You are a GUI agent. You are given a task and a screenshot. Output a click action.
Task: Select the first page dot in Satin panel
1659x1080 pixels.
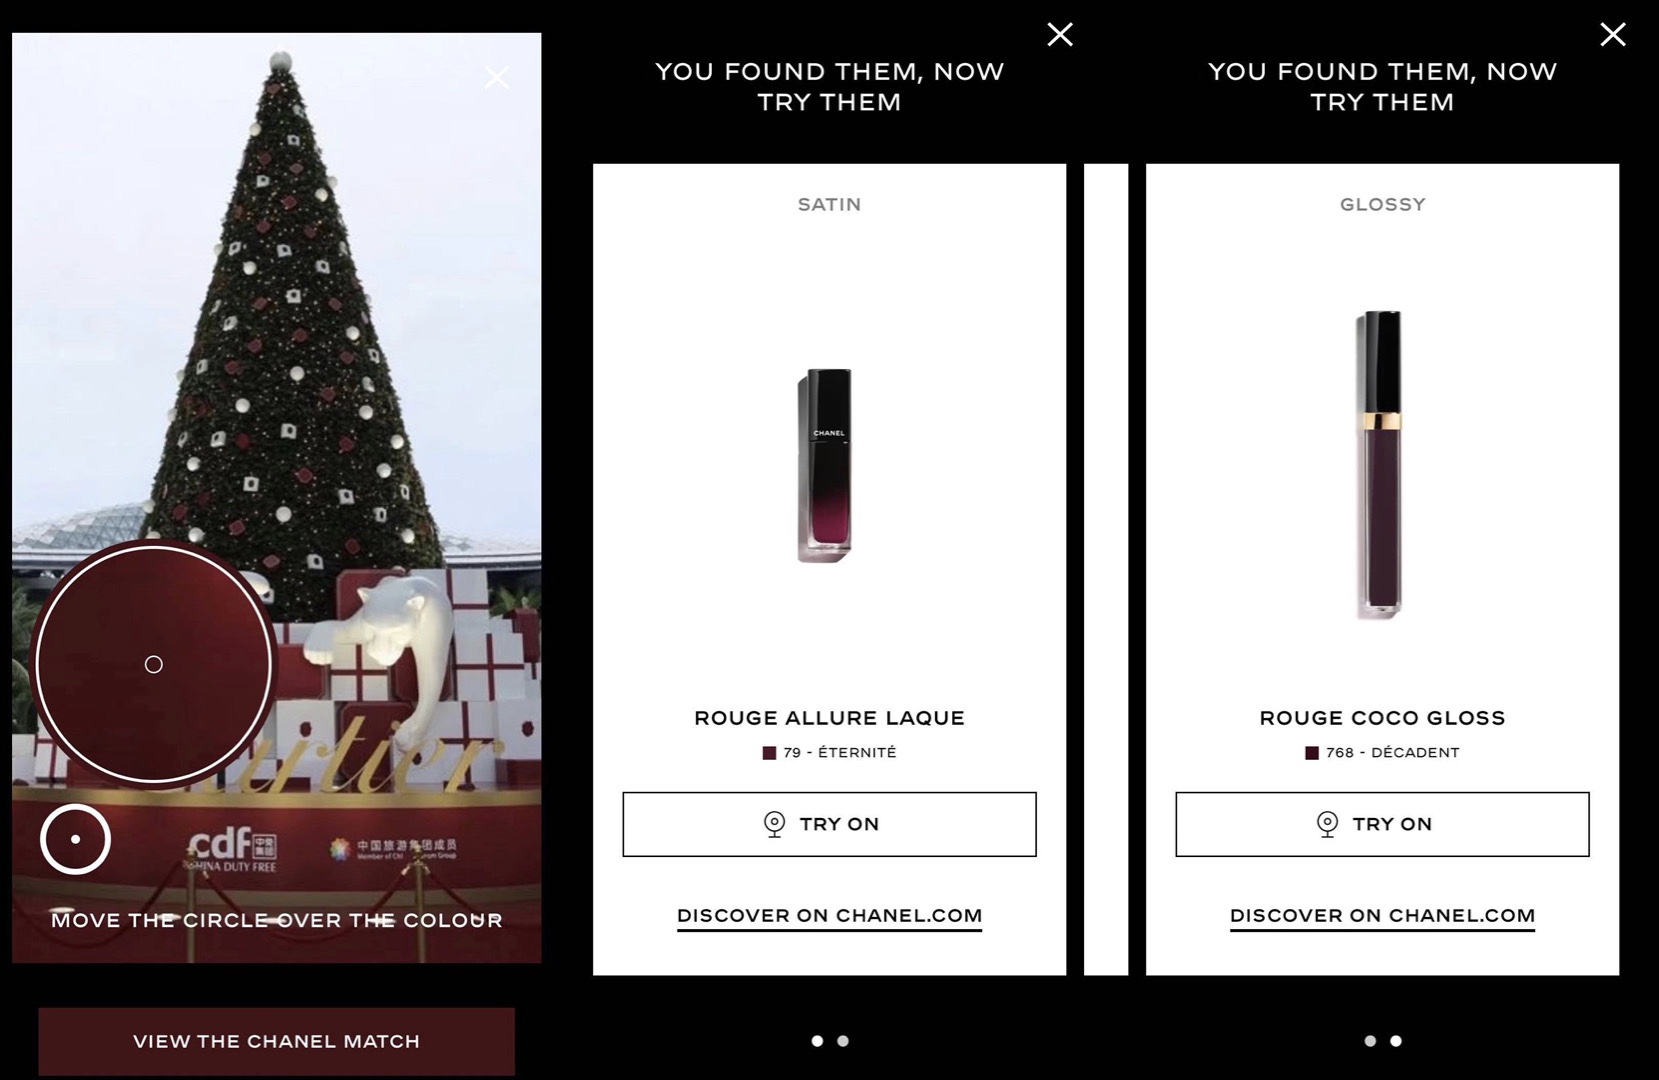817,1041
